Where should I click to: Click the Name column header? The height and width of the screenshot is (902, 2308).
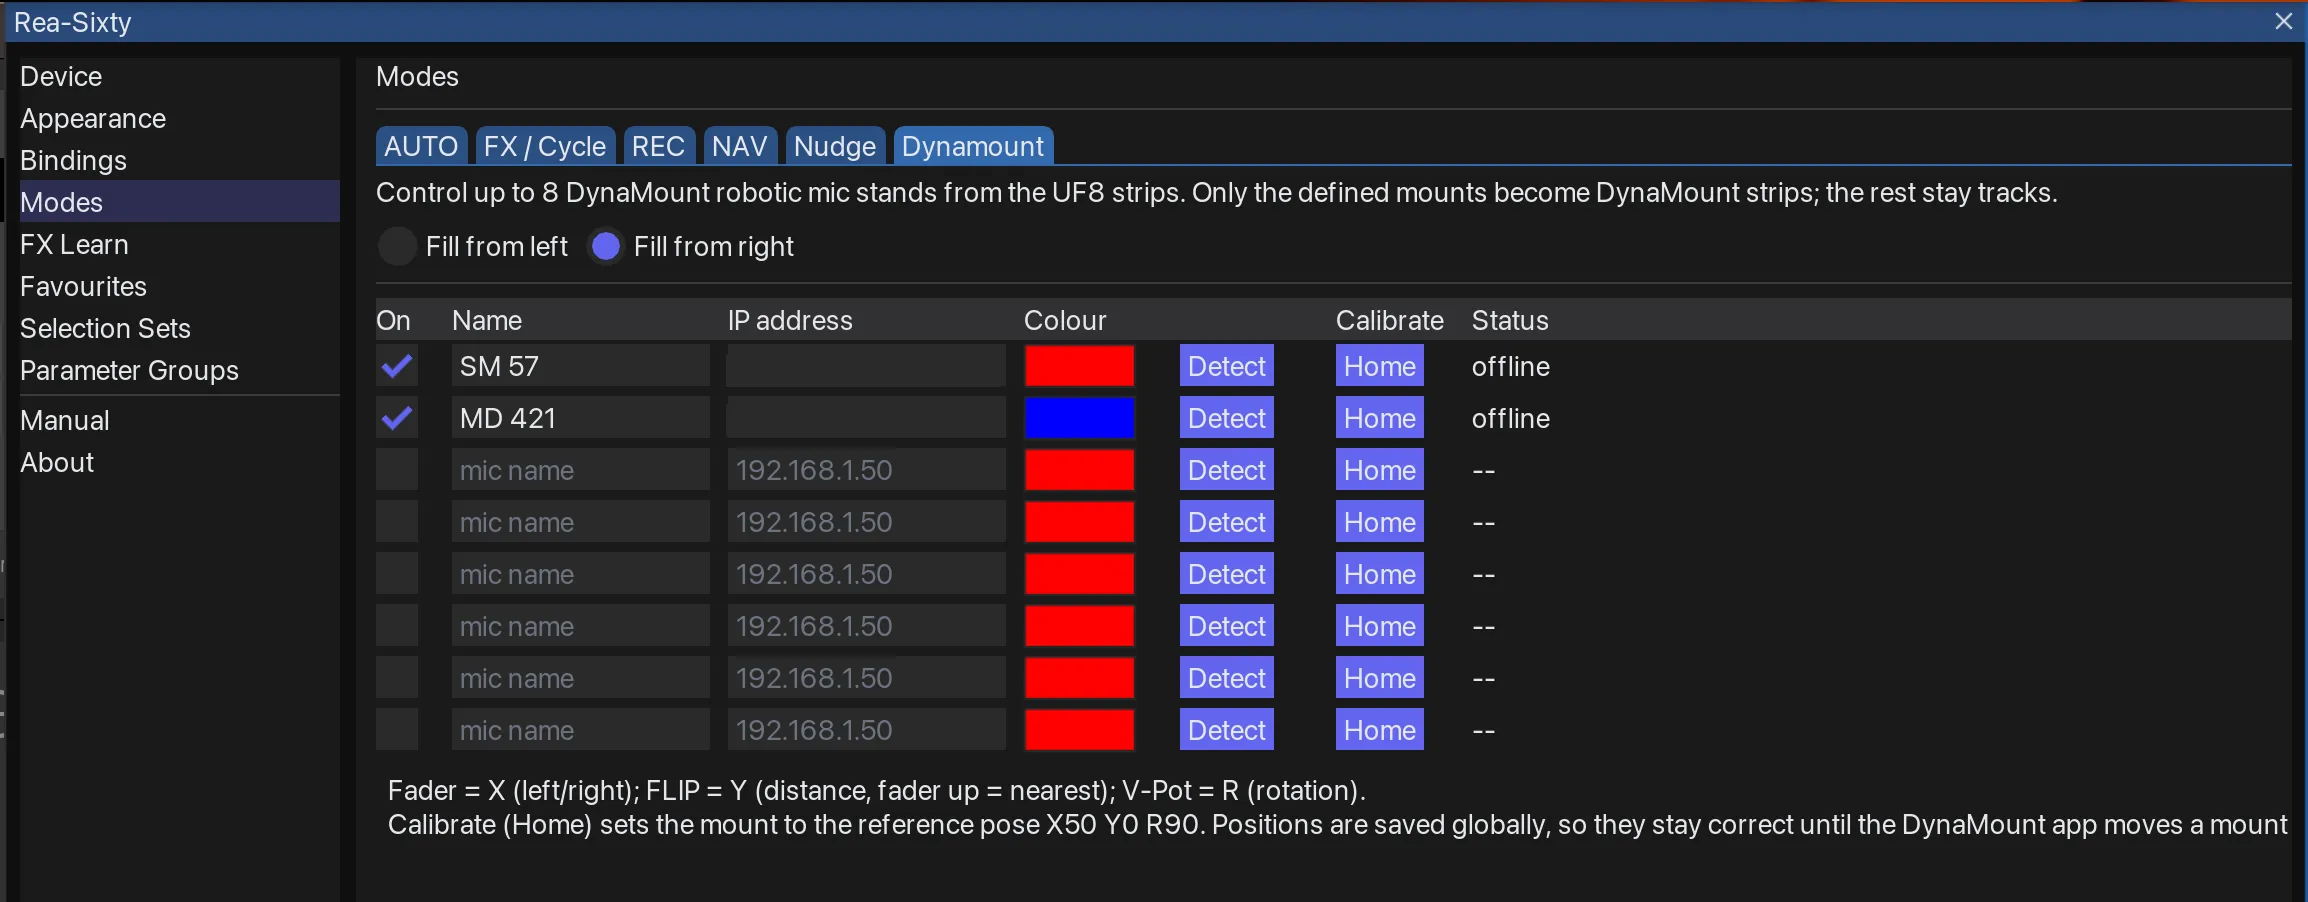click(x=487, y=321)
